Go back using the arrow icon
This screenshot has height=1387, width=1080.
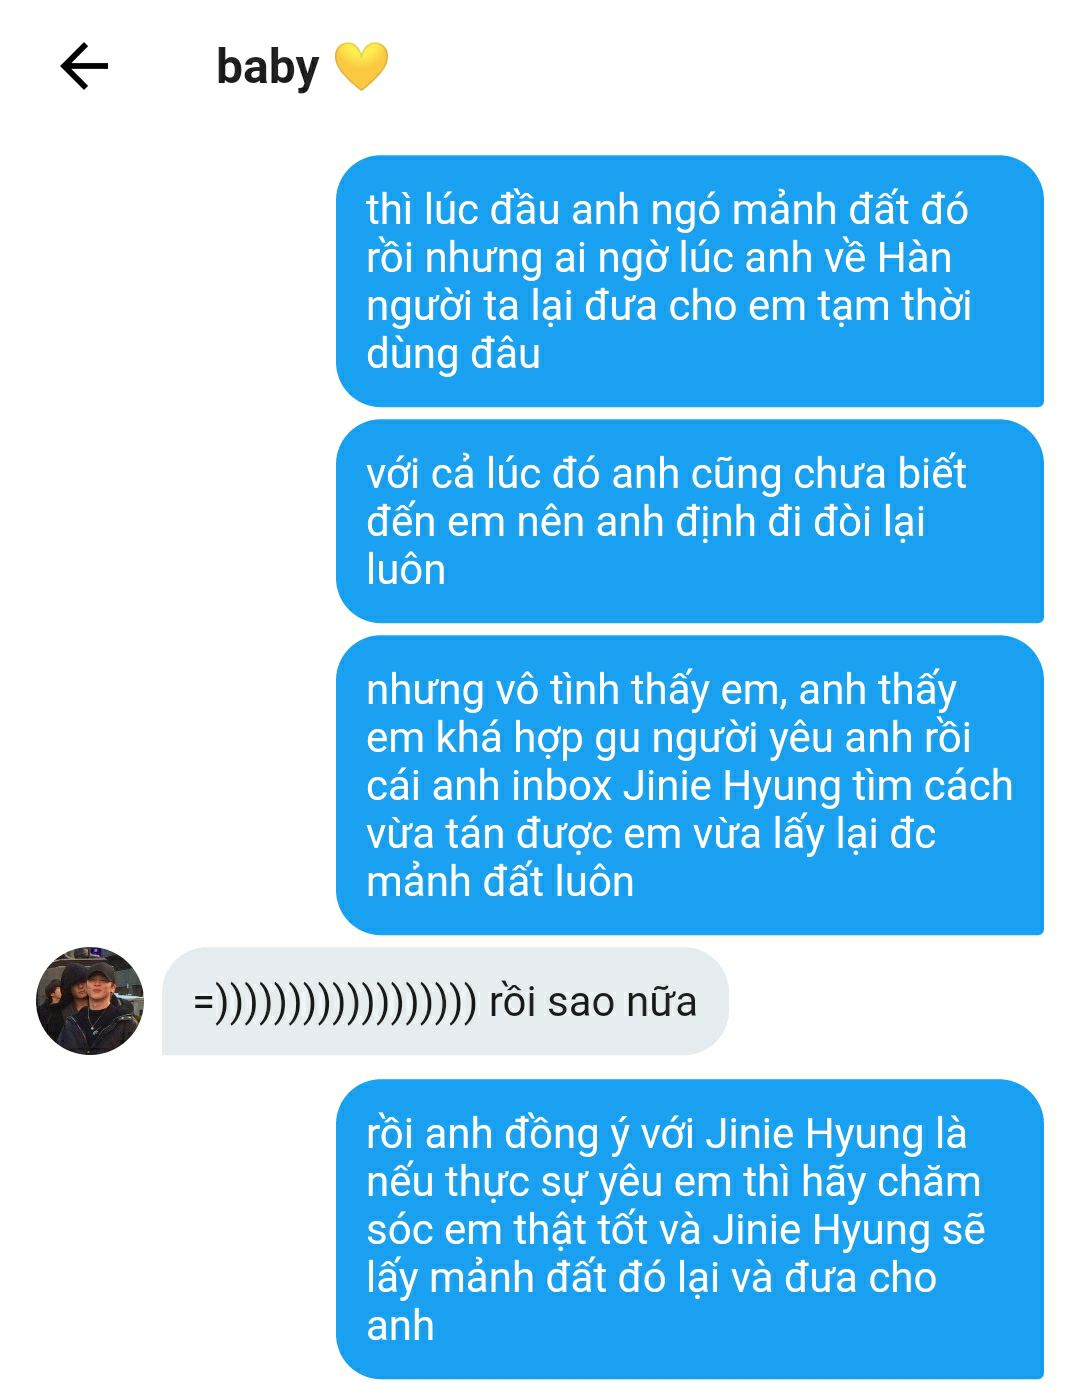(84, 67)
